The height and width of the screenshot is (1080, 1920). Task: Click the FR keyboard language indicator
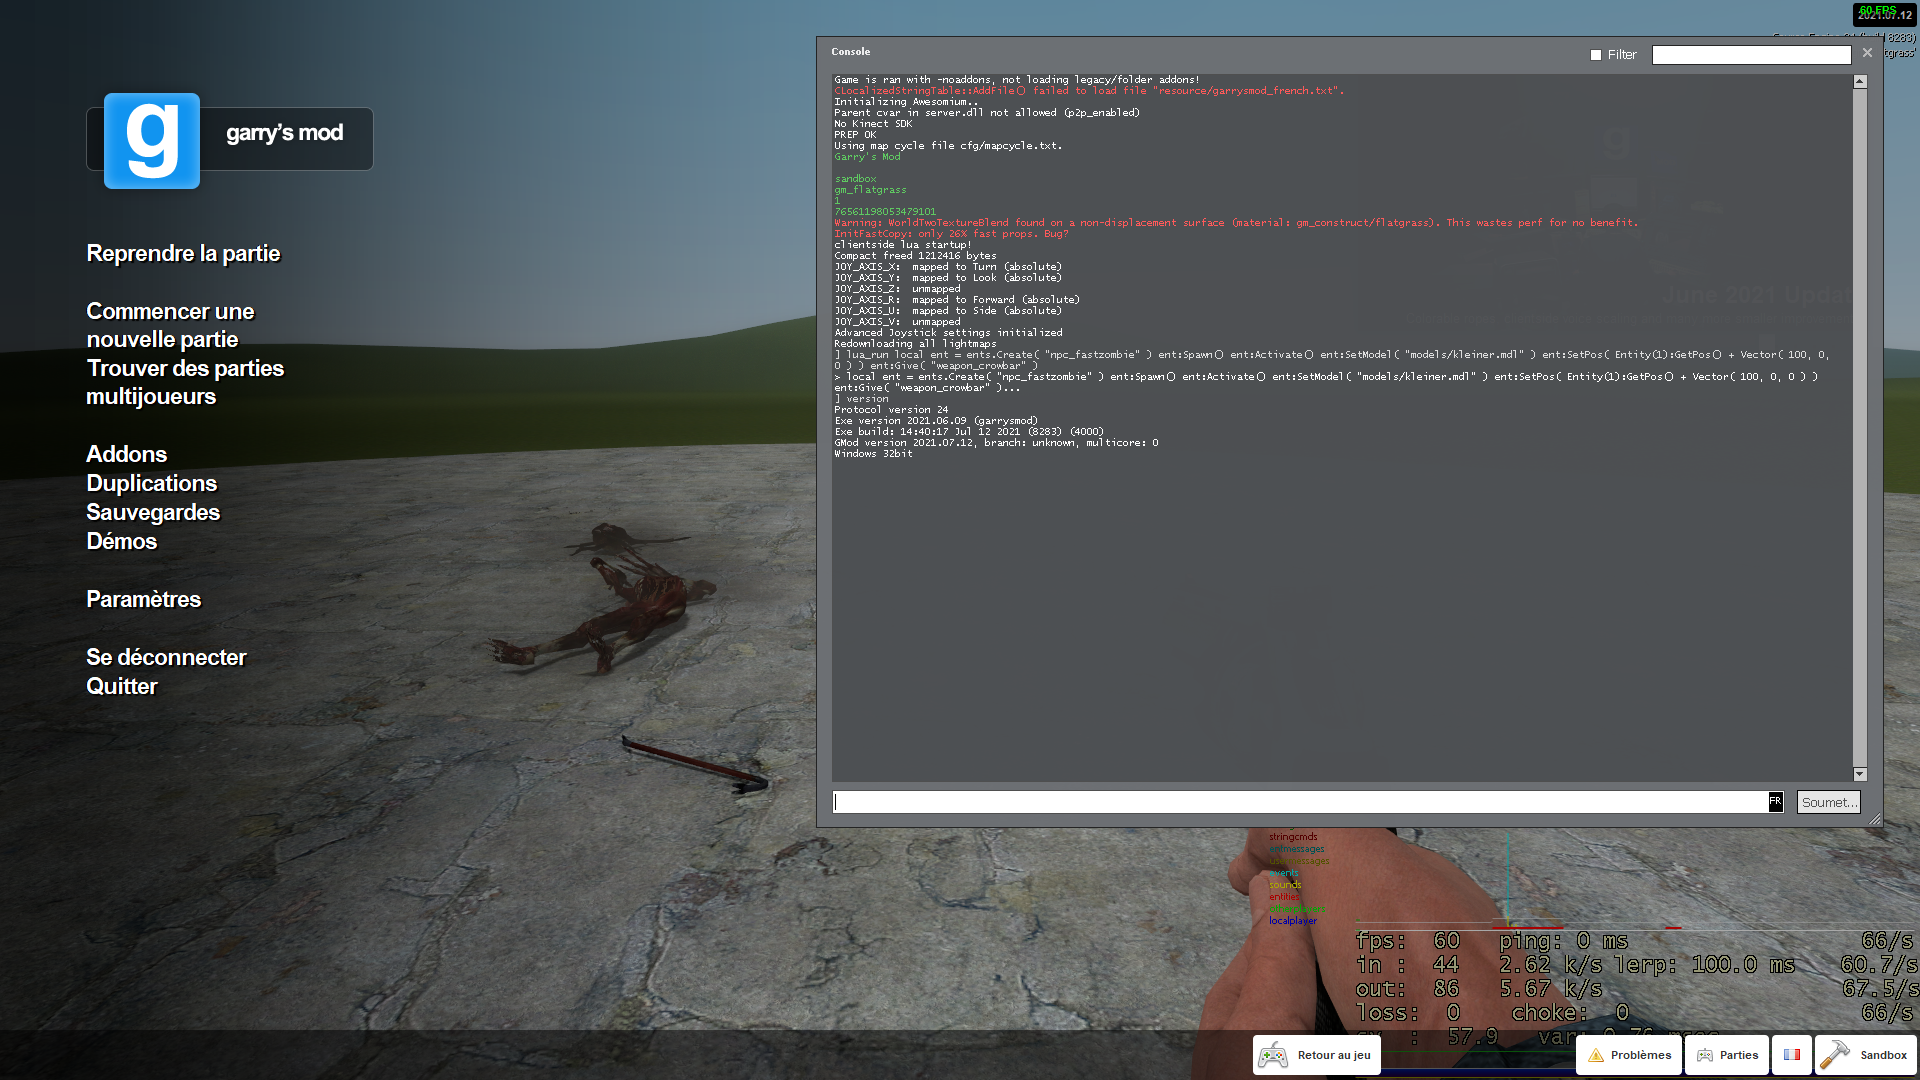point(1776,802)
